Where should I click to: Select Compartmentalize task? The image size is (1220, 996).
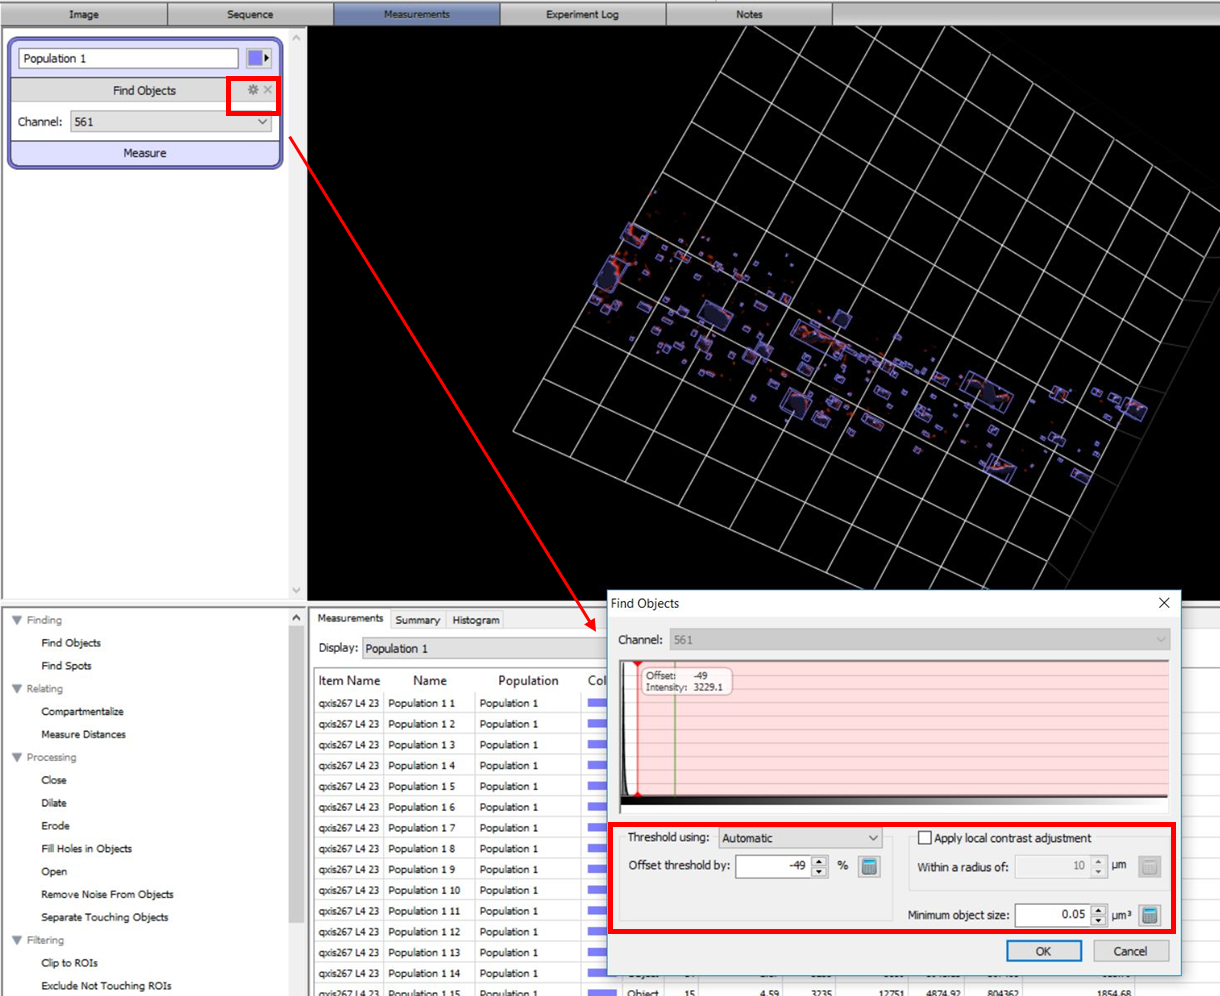click(82, 712)
